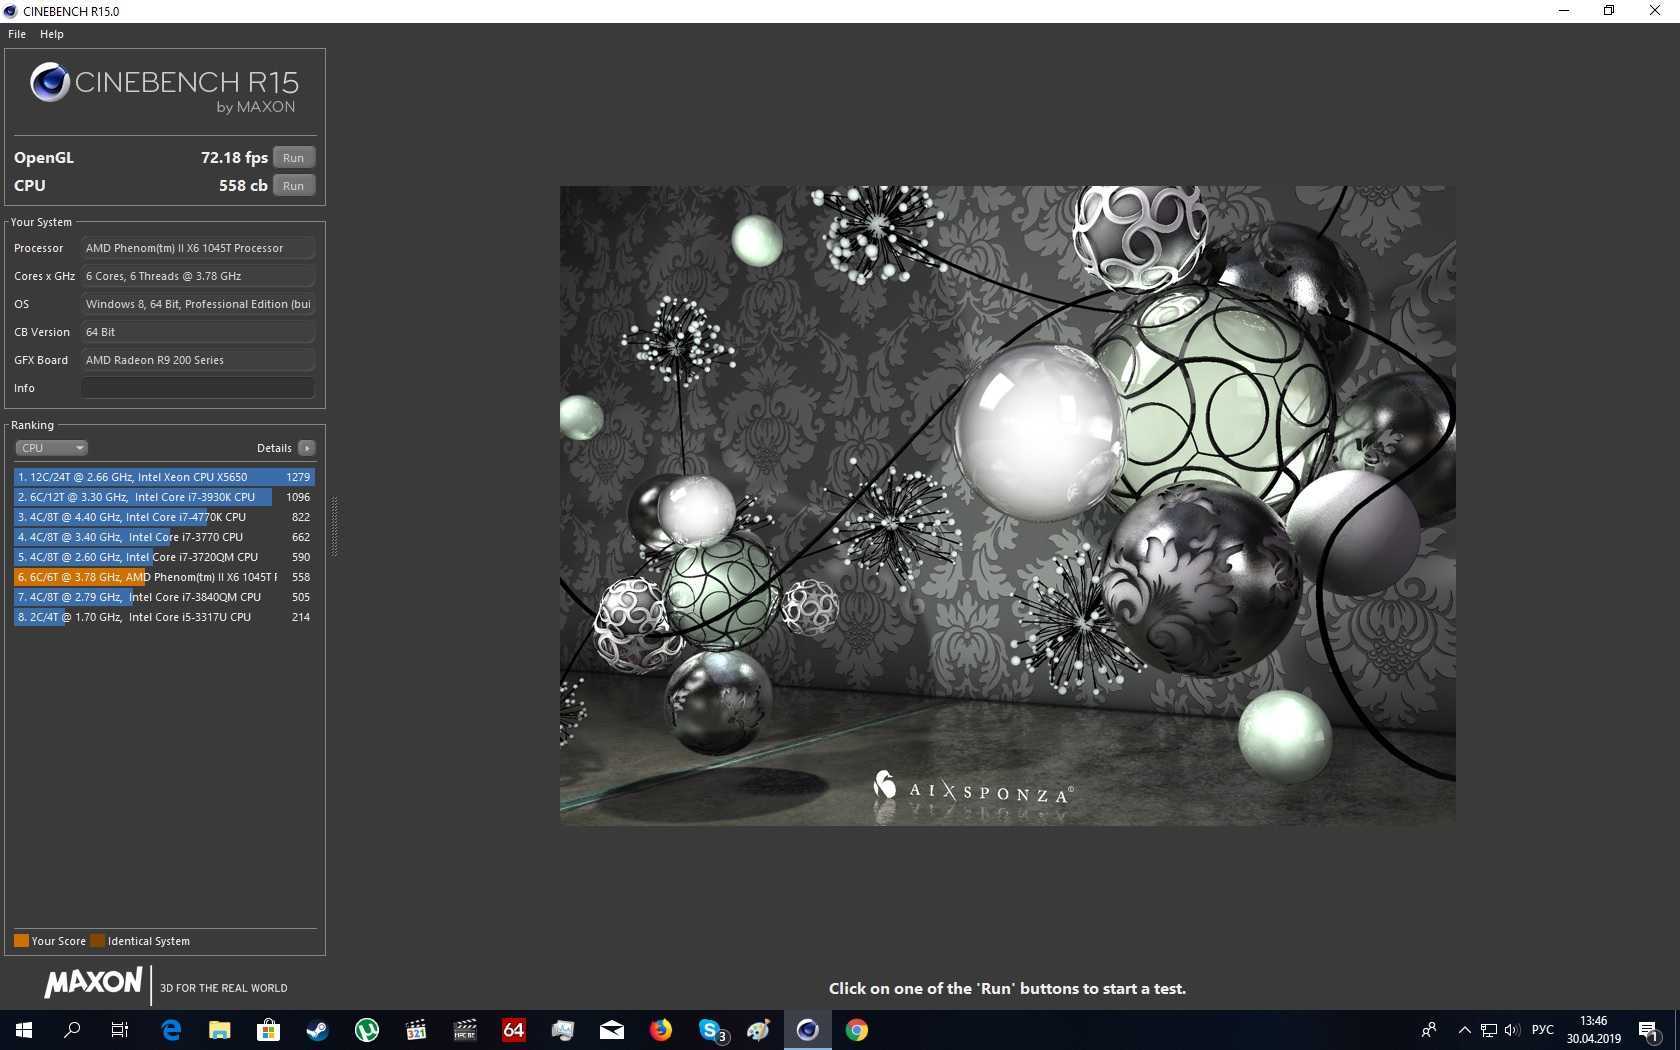Screen dimensions: 1680x1050
Task: Run the CPU benchmark test
Action: coord(293,186)
